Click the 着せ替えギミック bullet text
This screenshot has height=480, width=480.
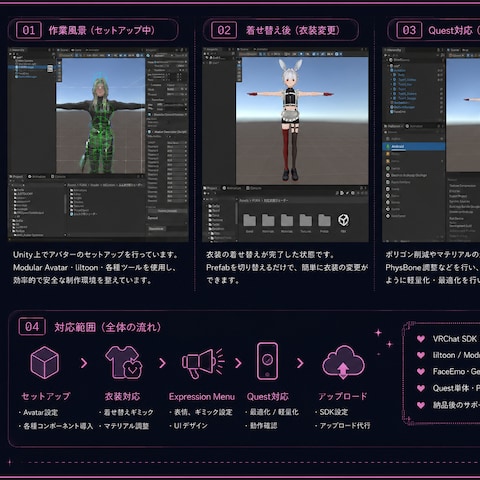point(128,412)
